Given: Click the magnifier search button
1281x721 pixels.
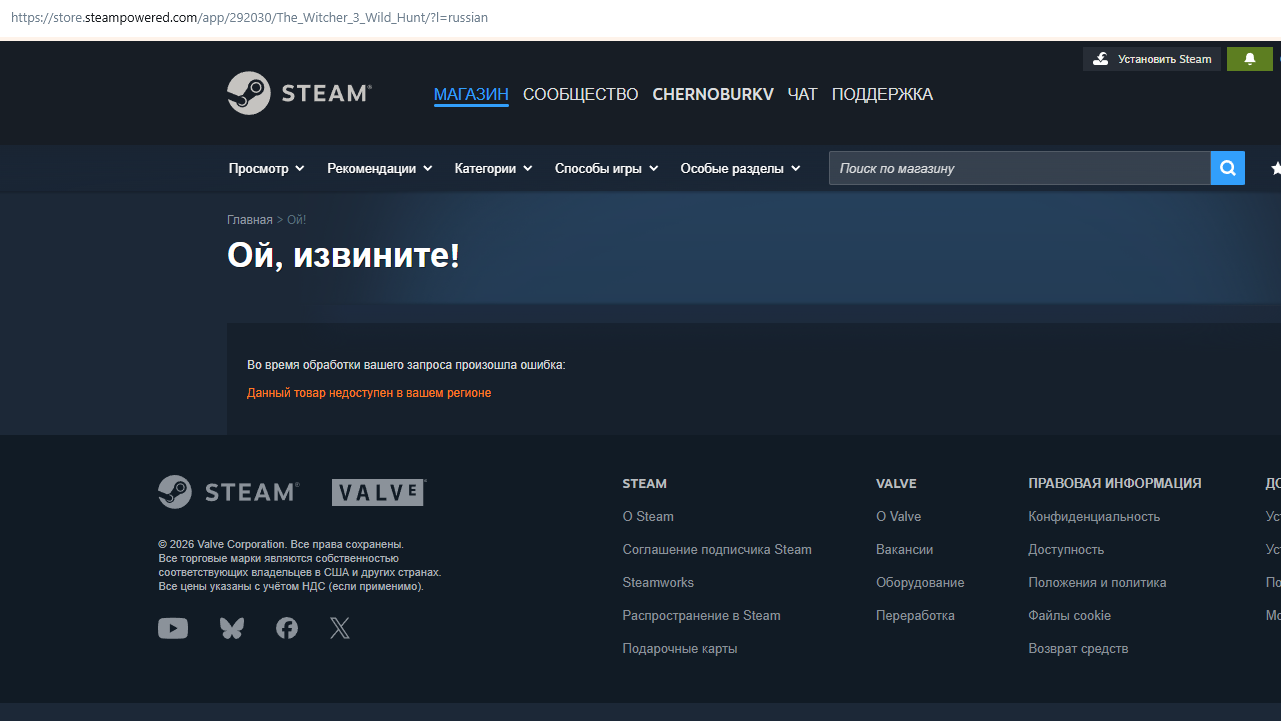Looking at the screenshot, I should (1228, 168).
